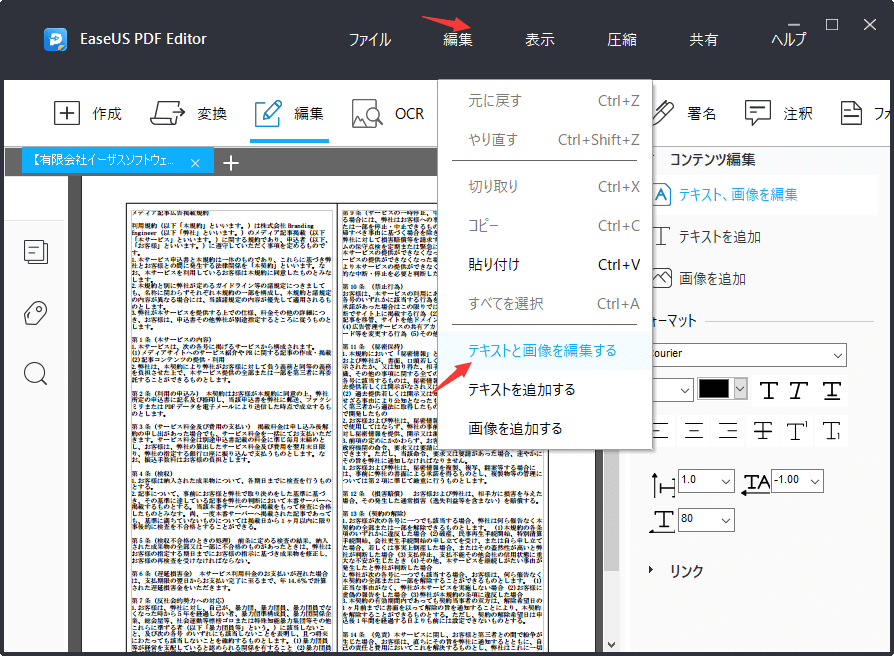This screenshot has height=656, width=894.
Task: Open the bookmarks tag icon in sidebar
Action: click(x=35, y=312)
